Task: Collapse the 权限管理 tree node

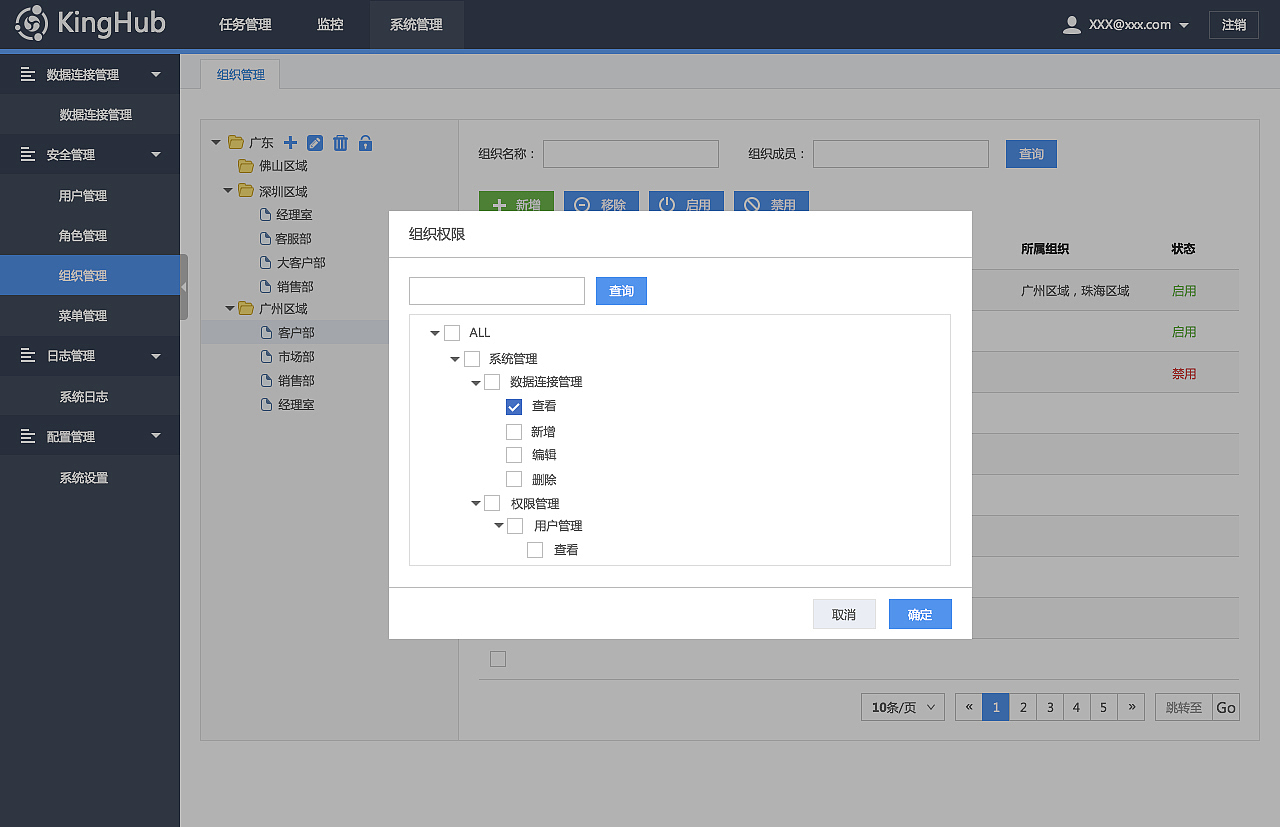Action: pyautogui.click(x=476, y=503)
